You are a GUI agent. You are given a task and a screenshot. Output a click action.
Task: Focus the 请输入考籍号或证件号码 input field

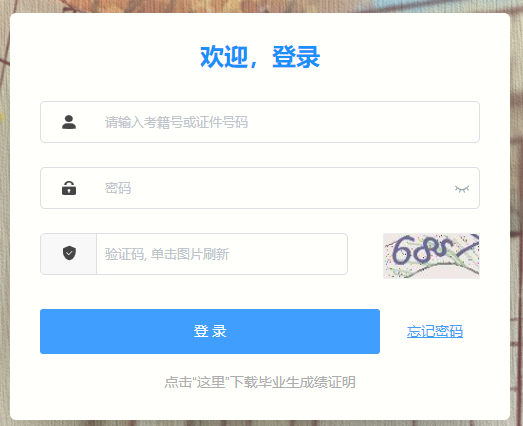click(x=260, y=122)
